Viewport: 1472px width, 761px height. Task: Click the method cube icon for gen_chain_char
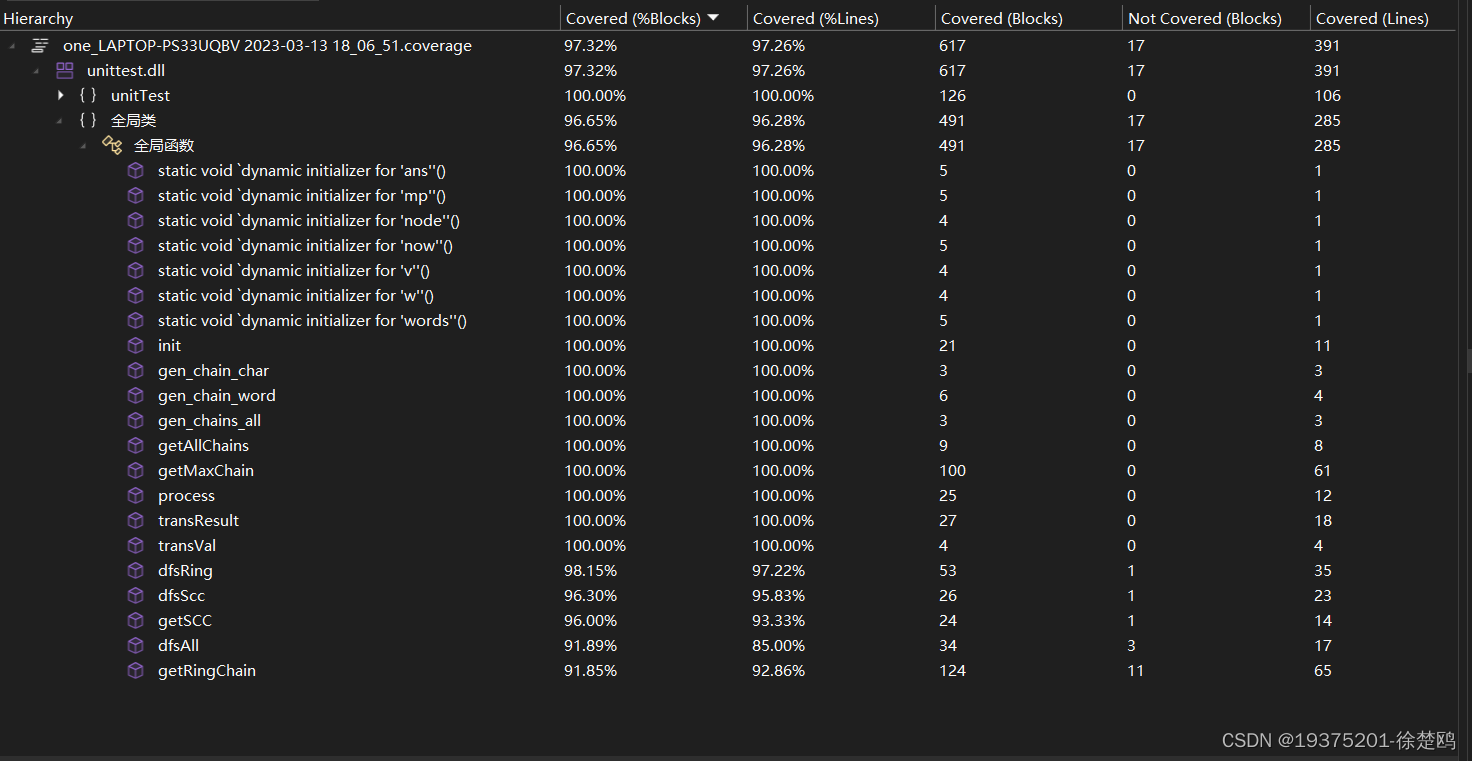tap(136, 371)
